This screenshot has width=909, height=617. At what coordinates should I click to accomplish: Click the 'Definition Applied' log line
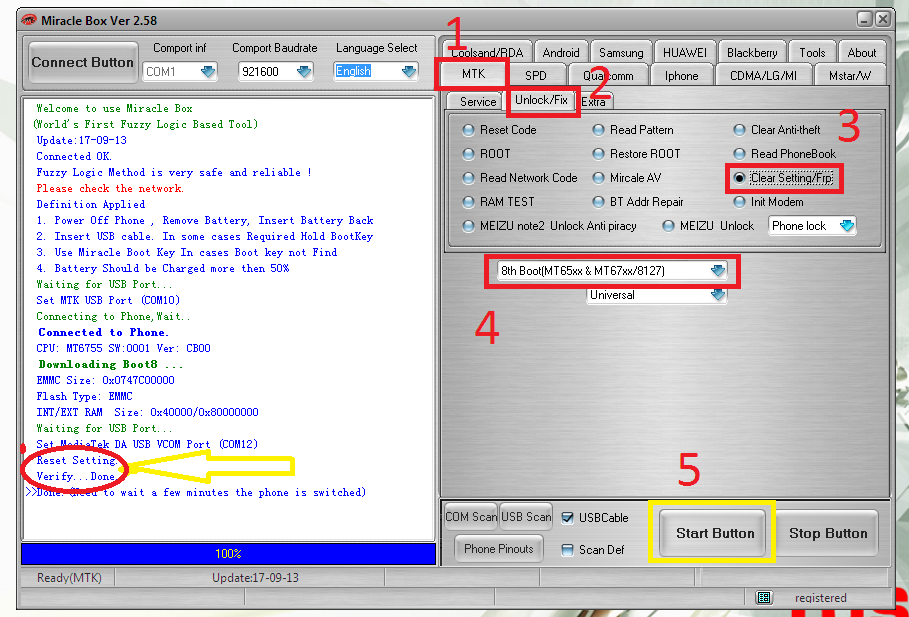90,204
